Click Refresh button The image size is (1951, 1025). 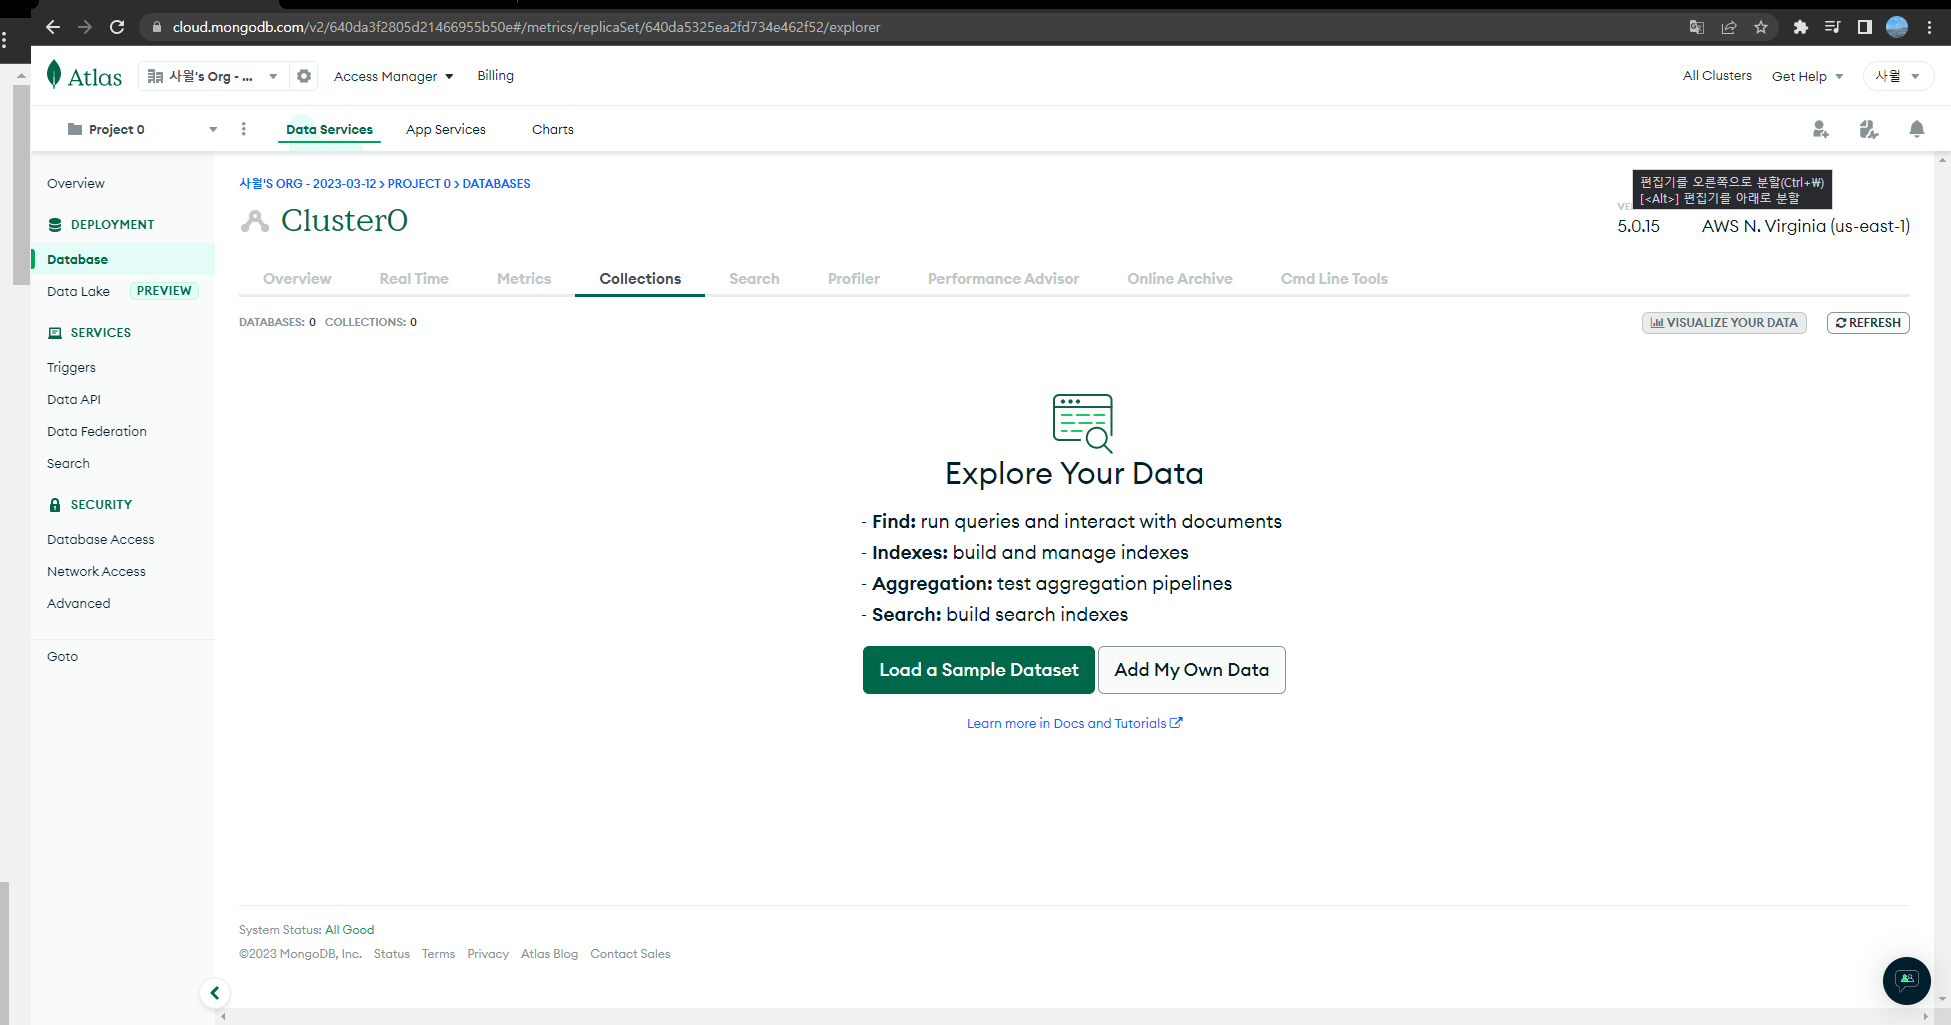(x=1868, y=323)
